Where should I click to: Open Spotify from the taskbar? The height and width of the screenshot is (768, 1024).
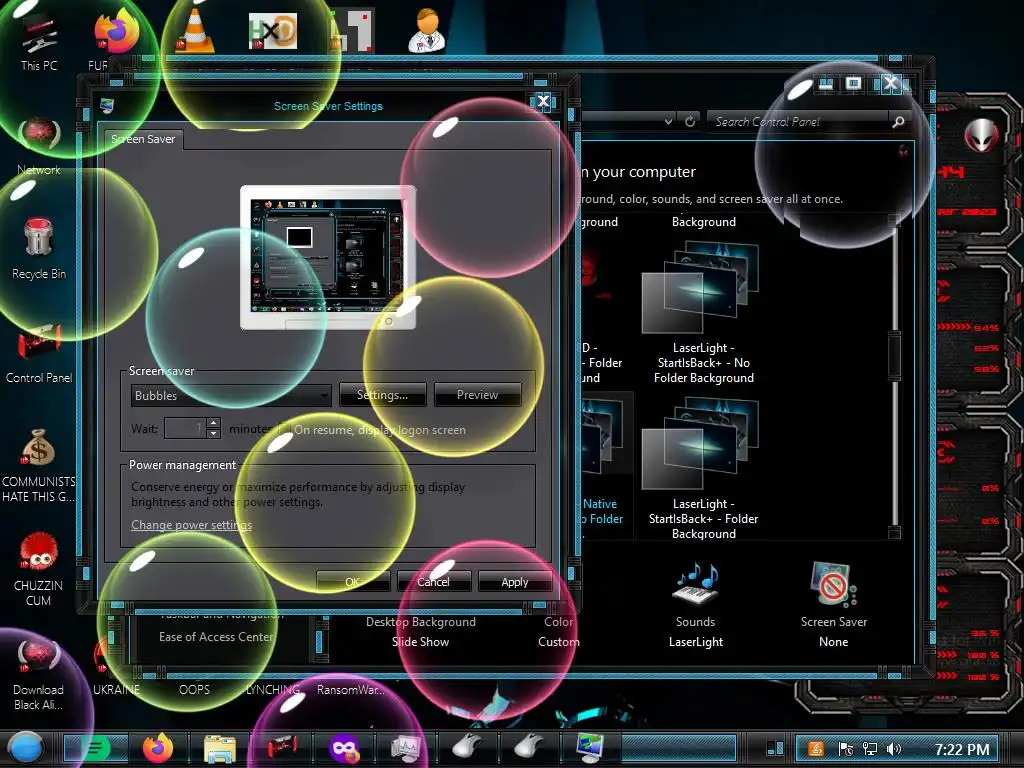[x=96, y=748]
